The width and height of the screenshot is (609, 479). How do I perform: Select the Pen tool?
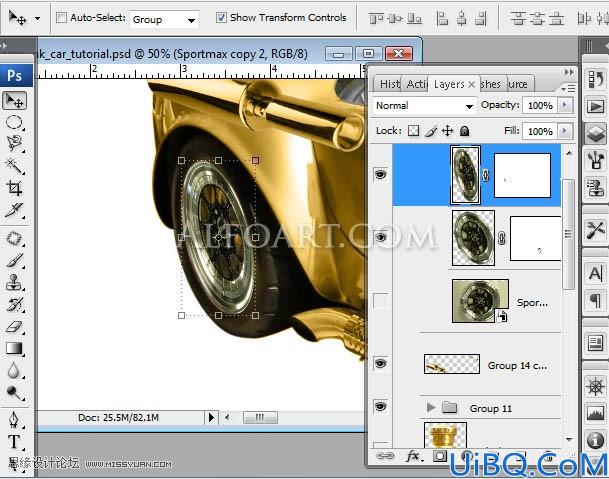[x=14, y=420]
